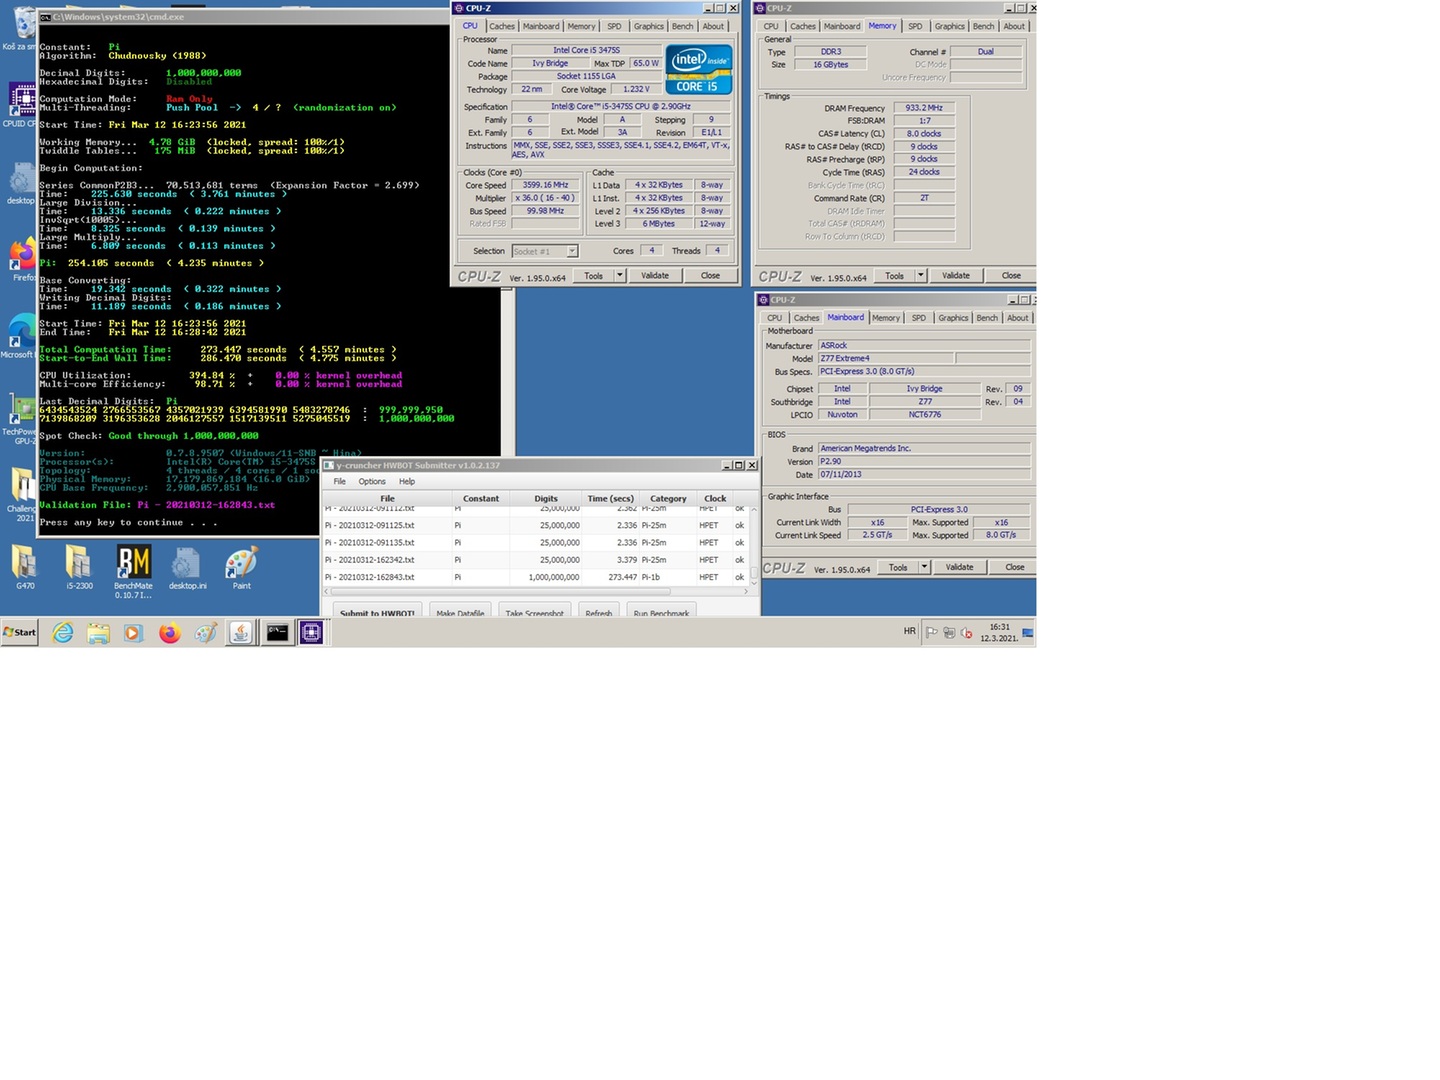The height and width of the screenshot is (1080, 1440).
Task: Click the taskbar clock showing 16:31
Action: coord(999,632)
